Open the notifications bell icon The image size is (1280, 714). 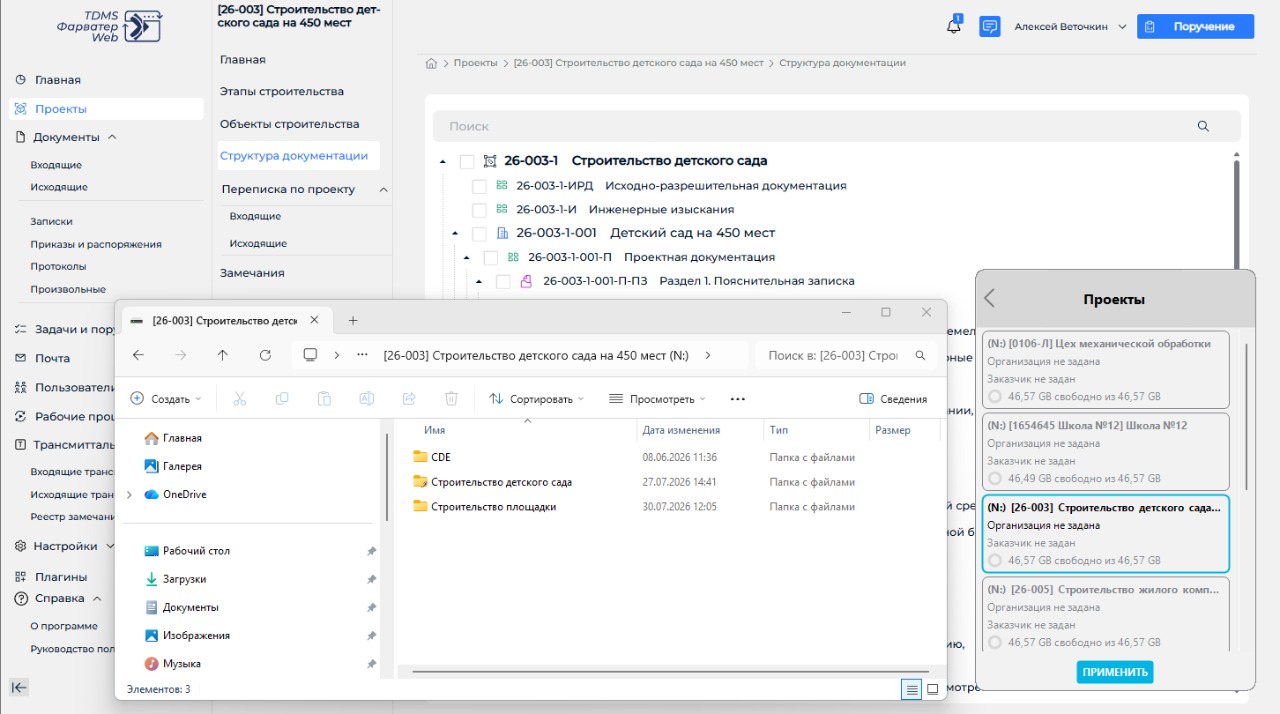[x=954, y=26]
